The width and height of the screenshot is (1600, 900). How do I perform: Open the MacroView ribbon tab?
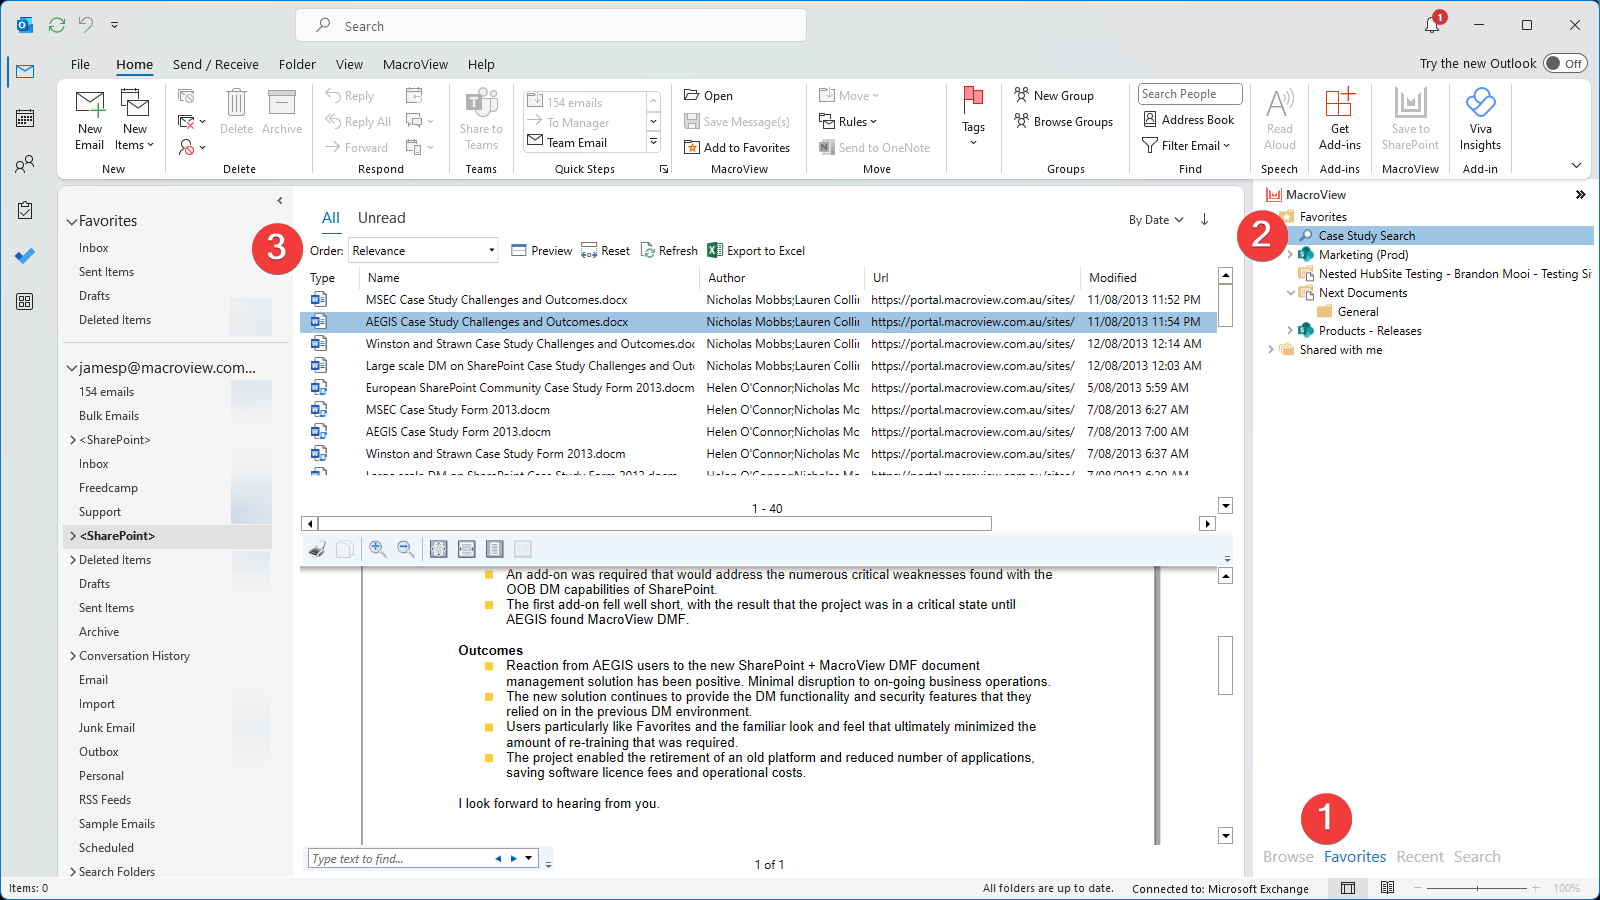tap(415, 64)
